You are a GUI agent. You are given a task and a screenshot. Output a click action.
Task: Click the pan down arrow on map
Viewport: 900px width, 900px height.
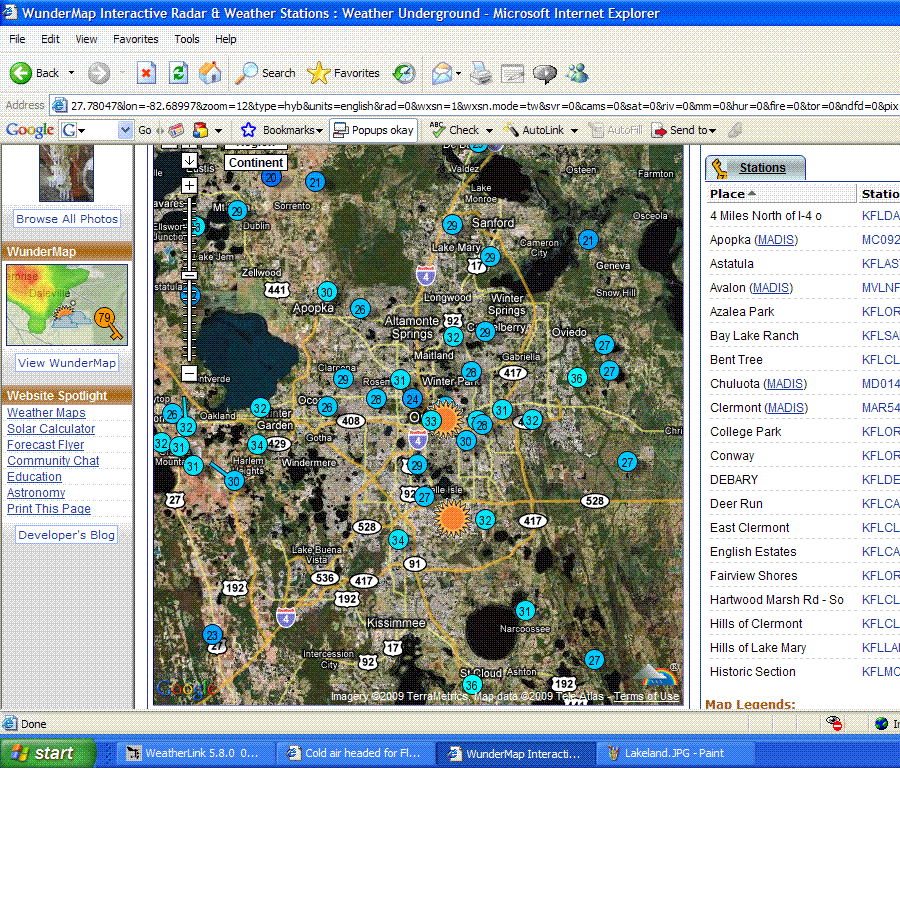(x=189, y=160)
